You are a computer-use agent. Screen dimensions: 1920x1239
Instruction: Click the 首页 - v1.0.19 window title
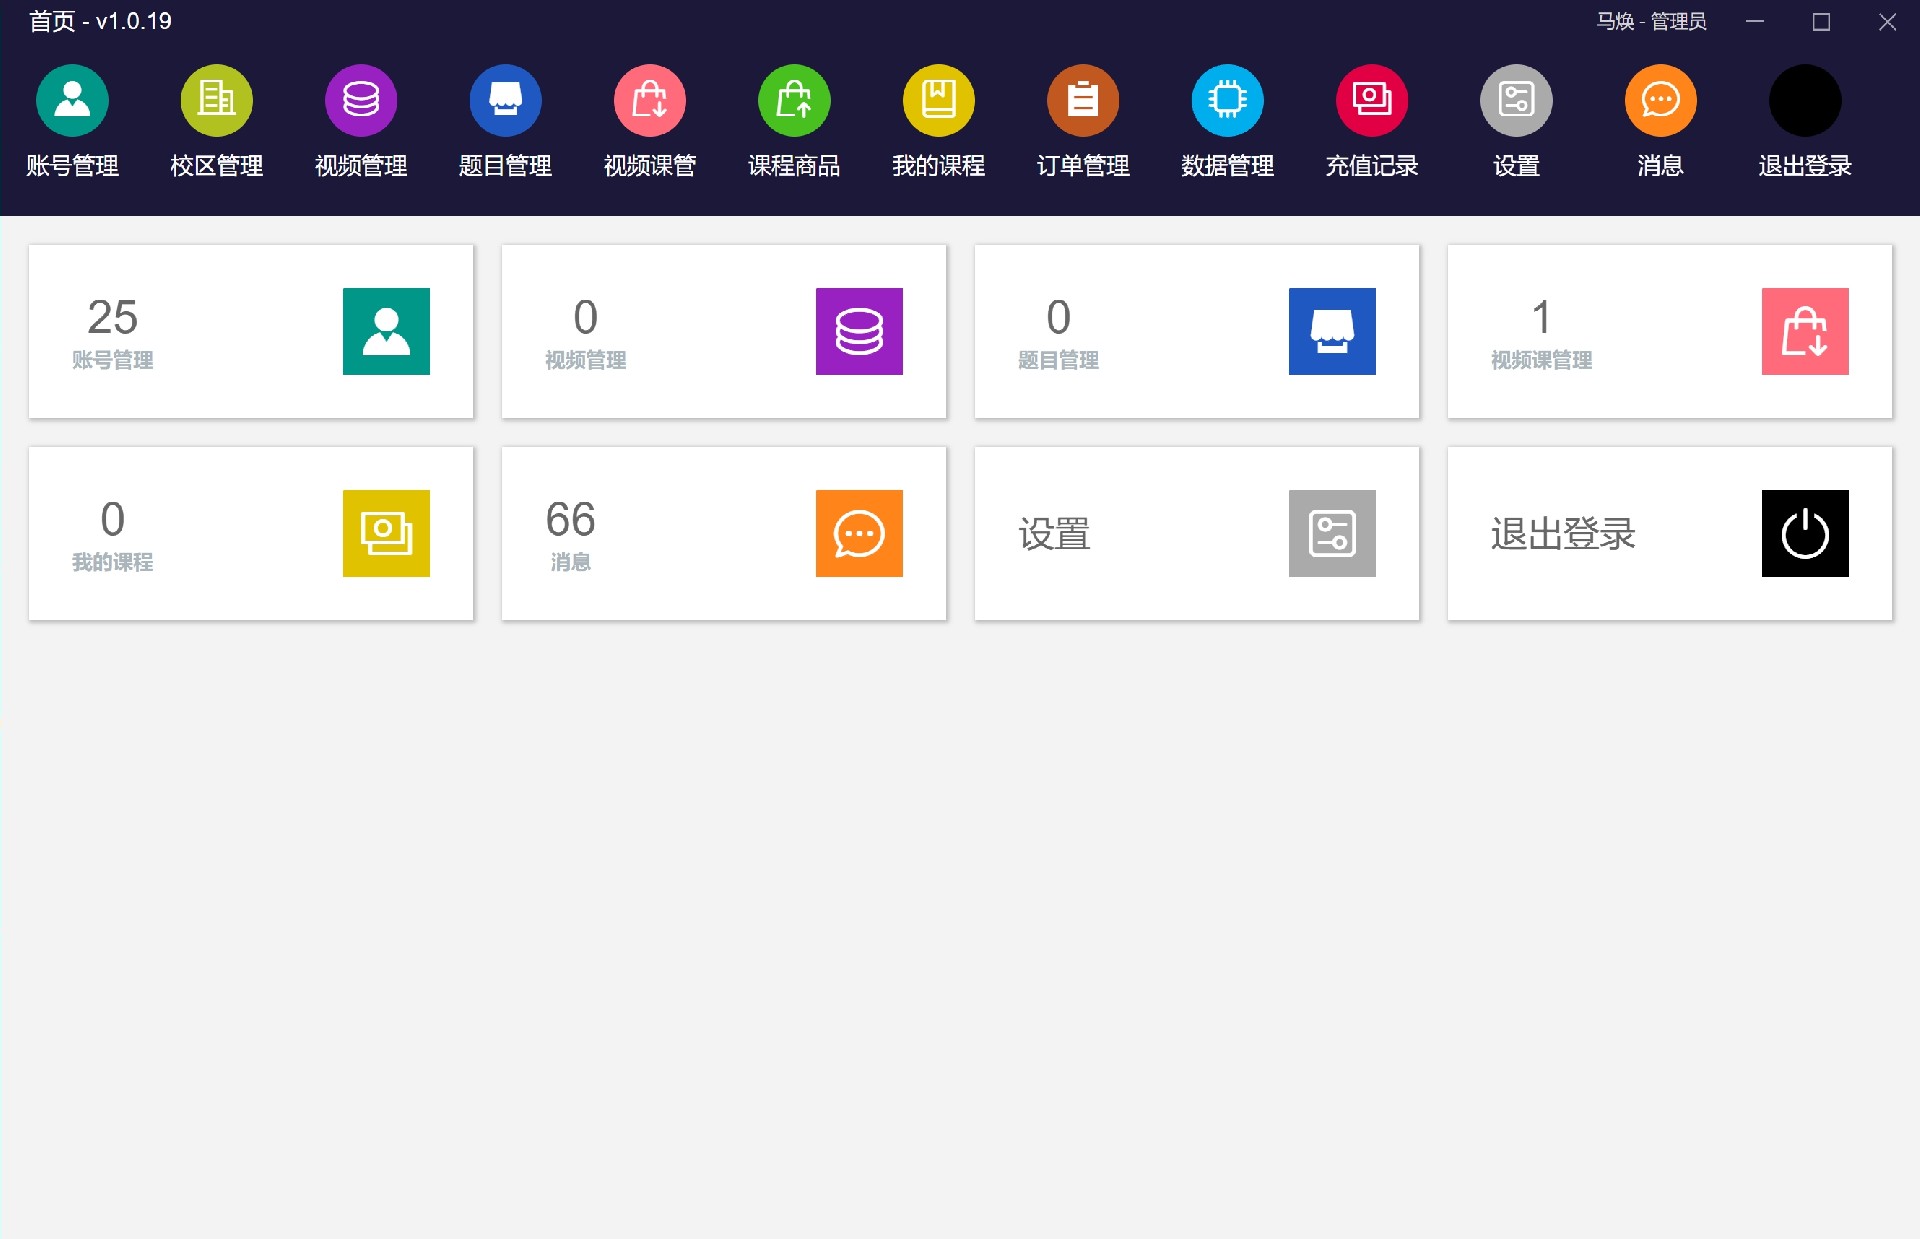click(100, 21)
